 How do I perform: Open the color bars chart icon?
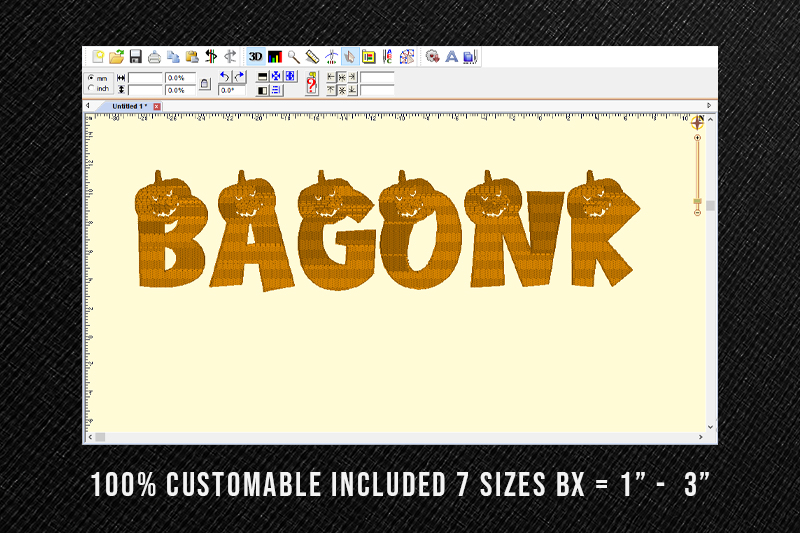coord(275,57)
